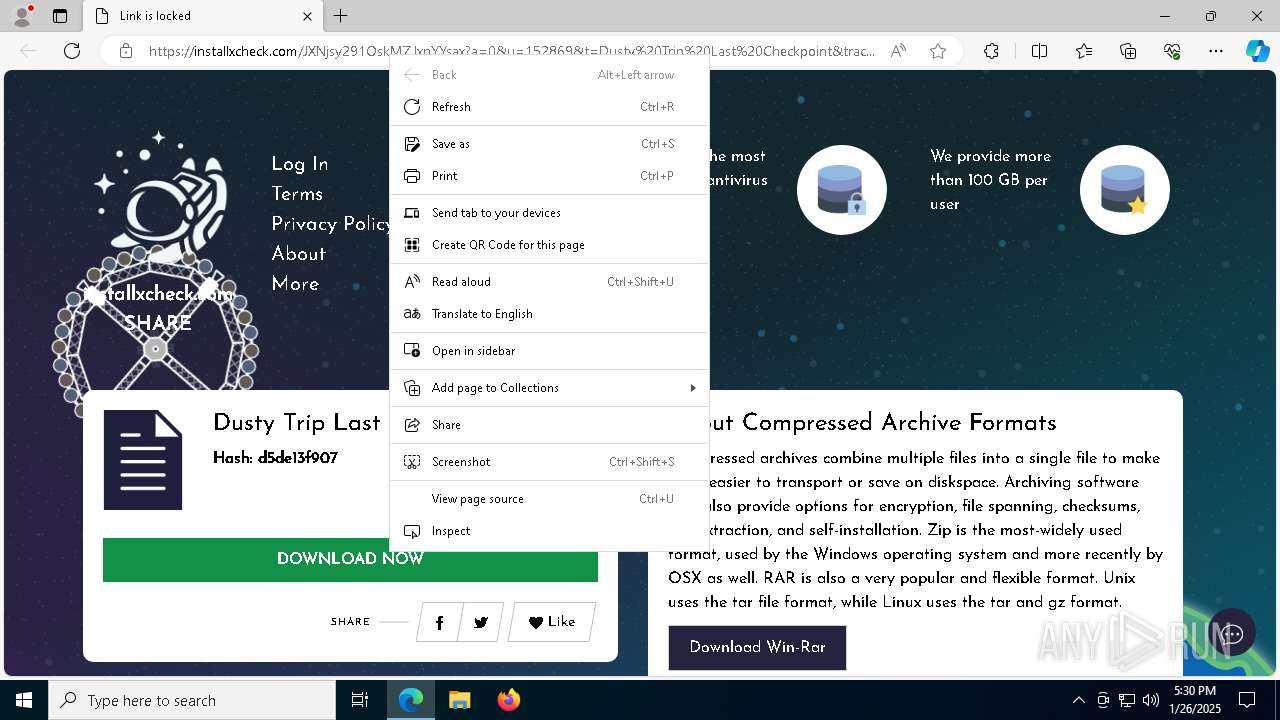
Task: Click the Hash: d5de13f907 text
Action: (x=275, y=458)
